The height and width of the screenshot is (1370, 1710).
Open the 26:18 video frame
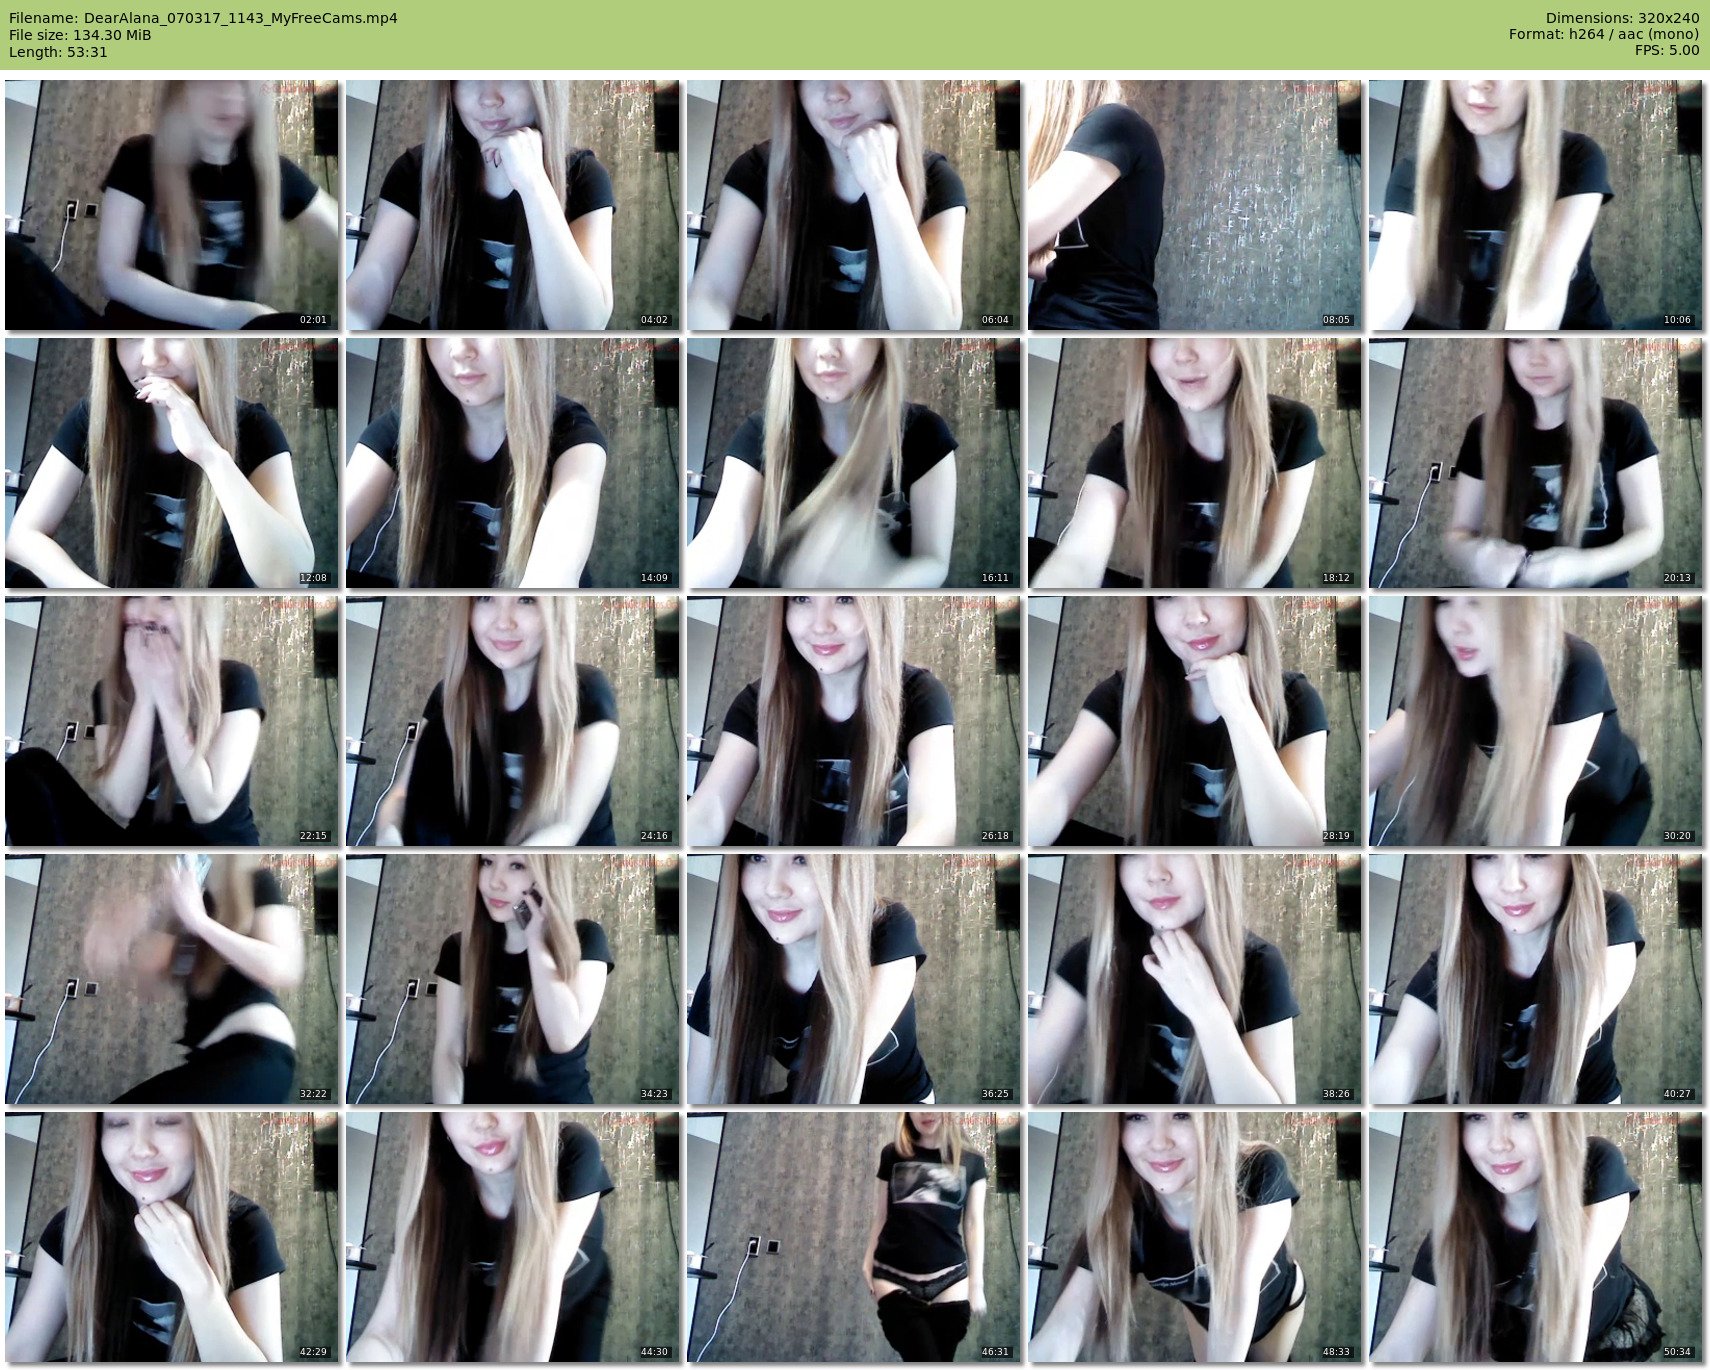(854, 721)
